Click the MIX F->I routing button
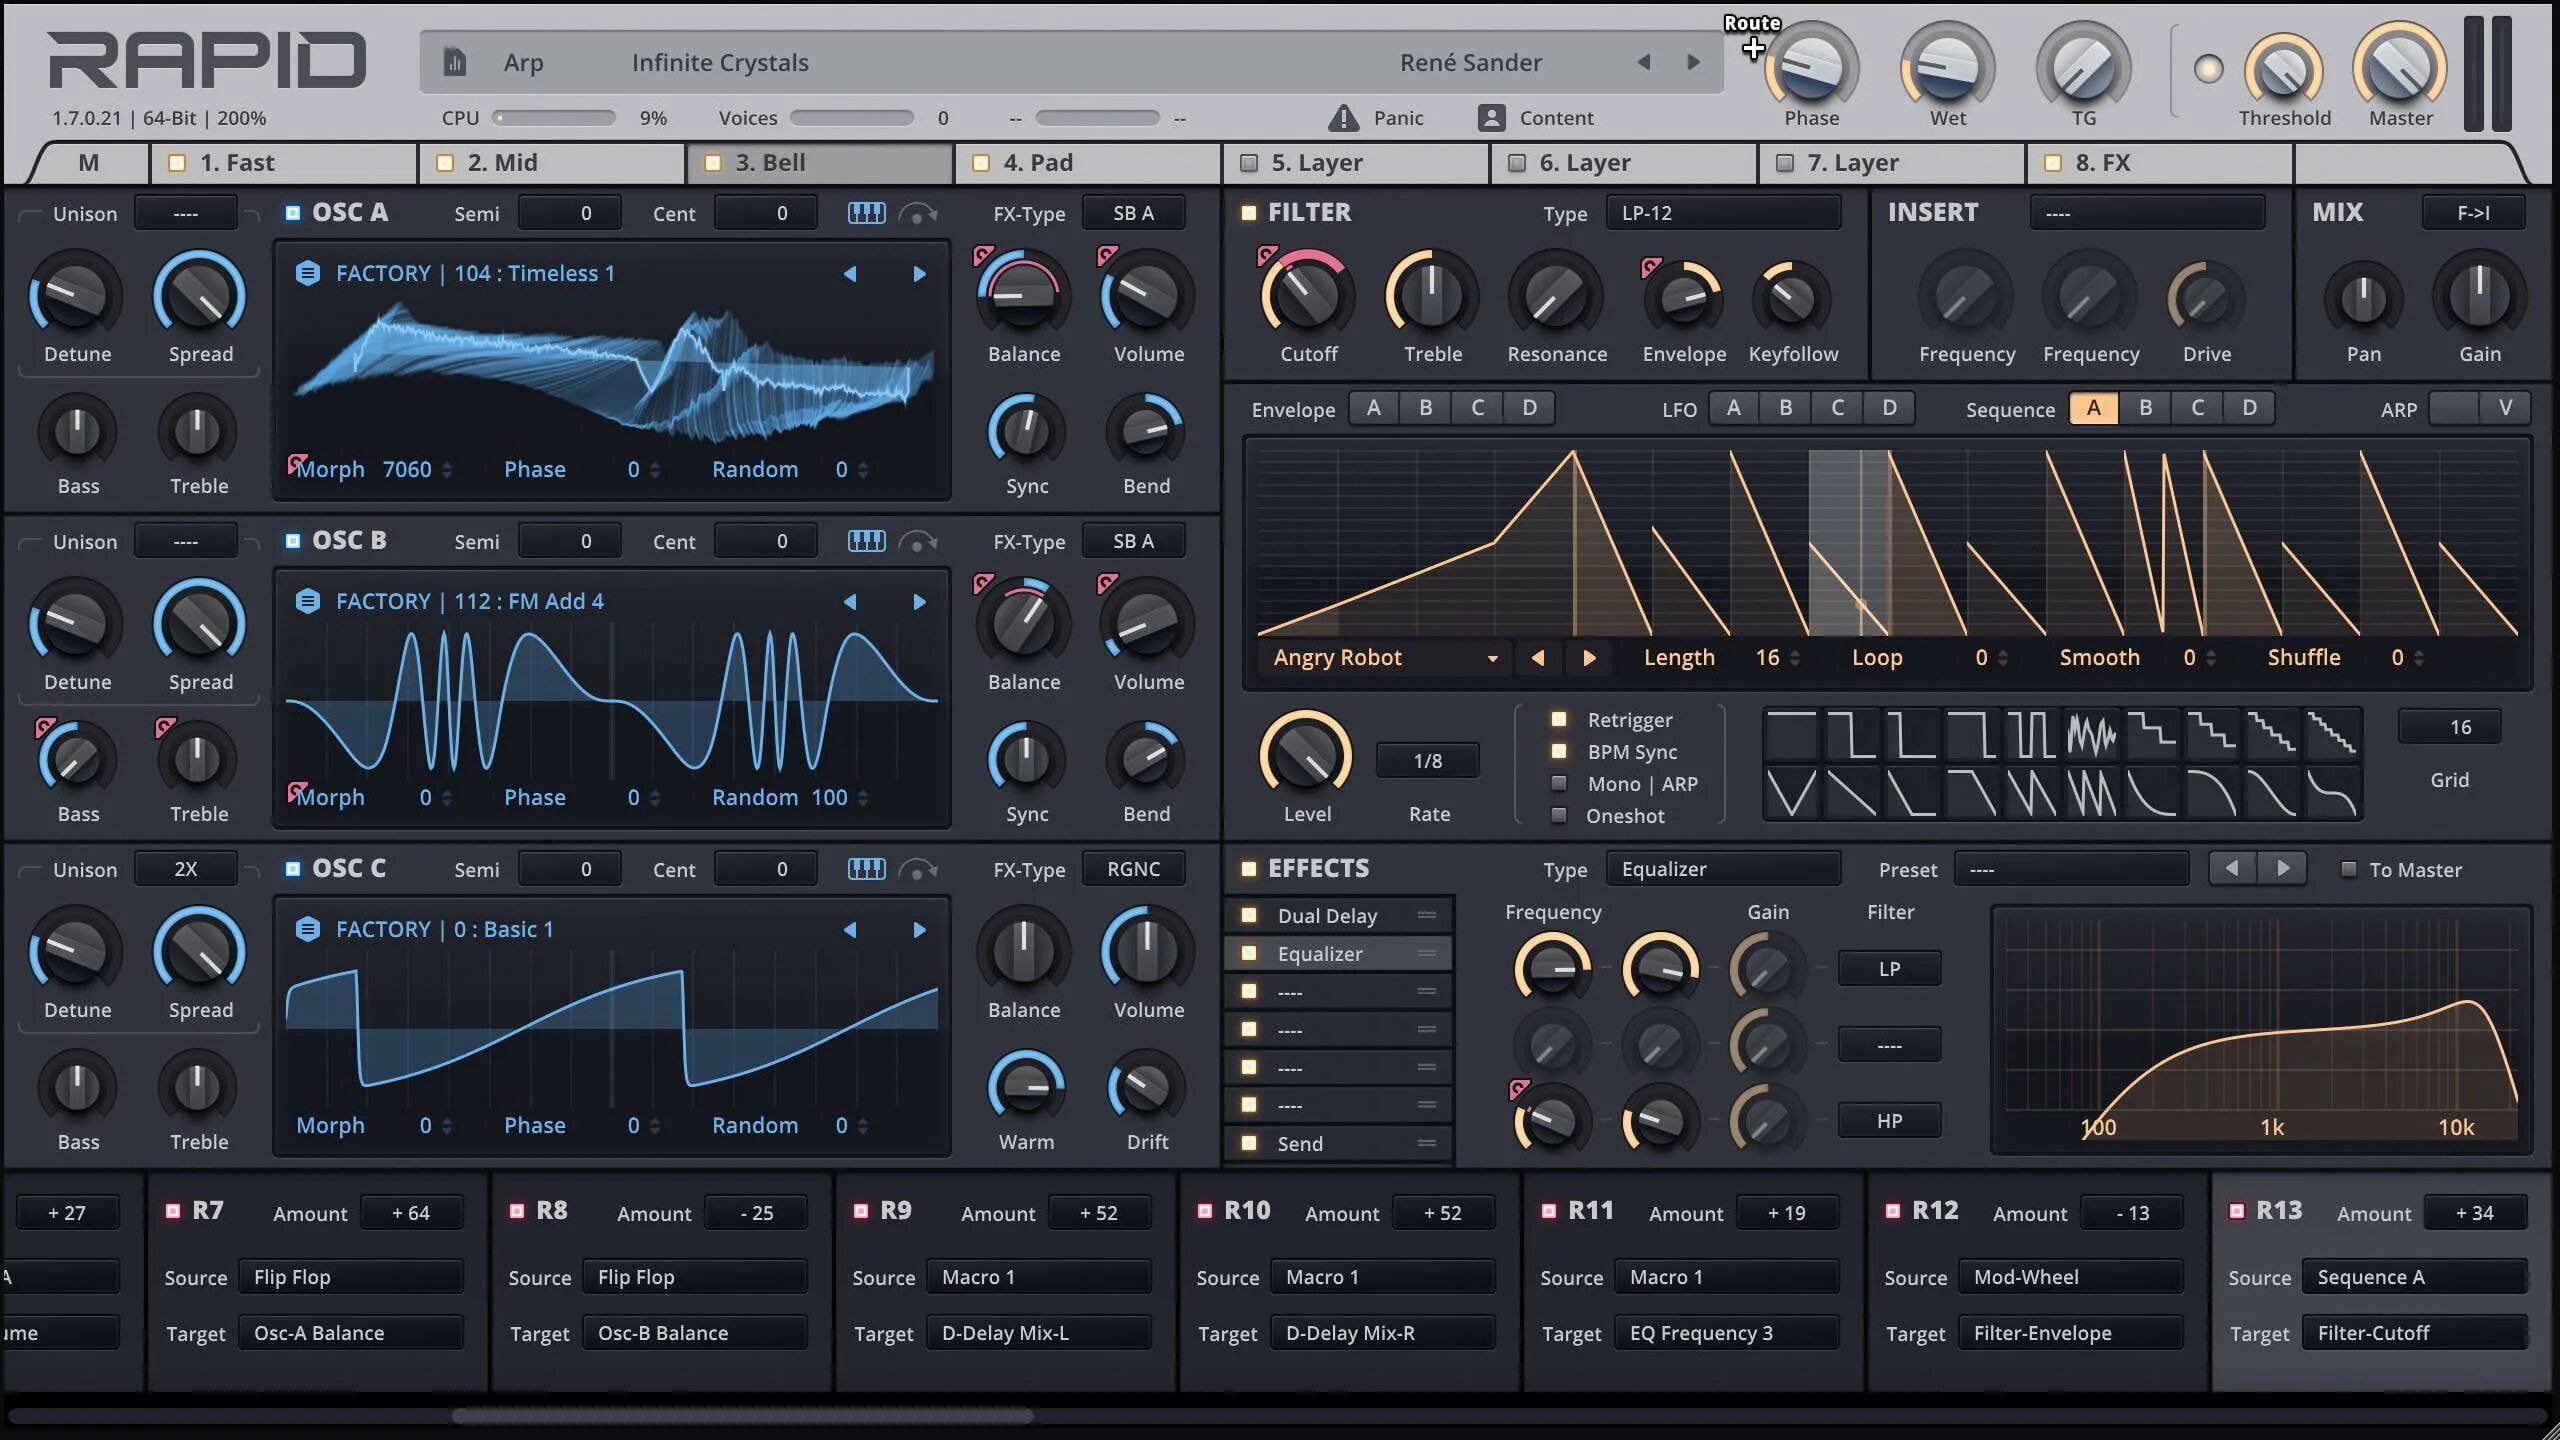 click(2473, 213)
